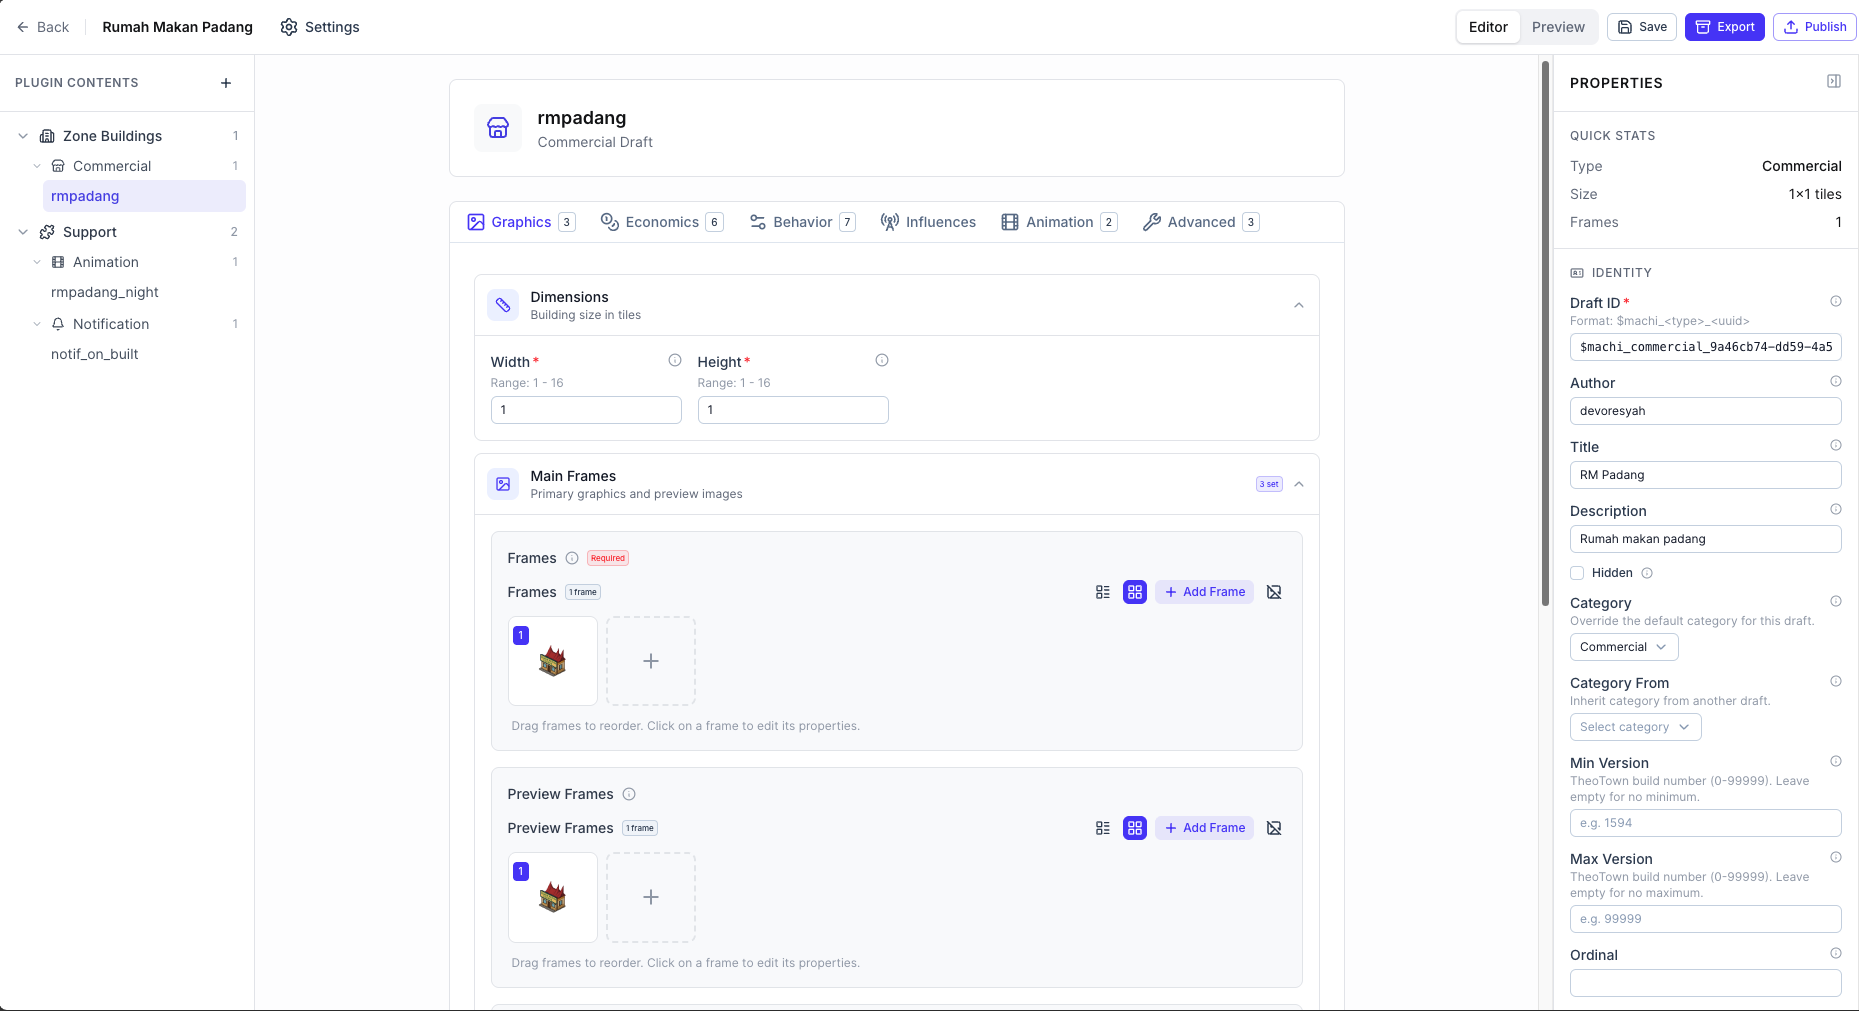Screen dimensions: 1859x1011
Task: Switch to the Economics tab
Action: click(662, 221)
